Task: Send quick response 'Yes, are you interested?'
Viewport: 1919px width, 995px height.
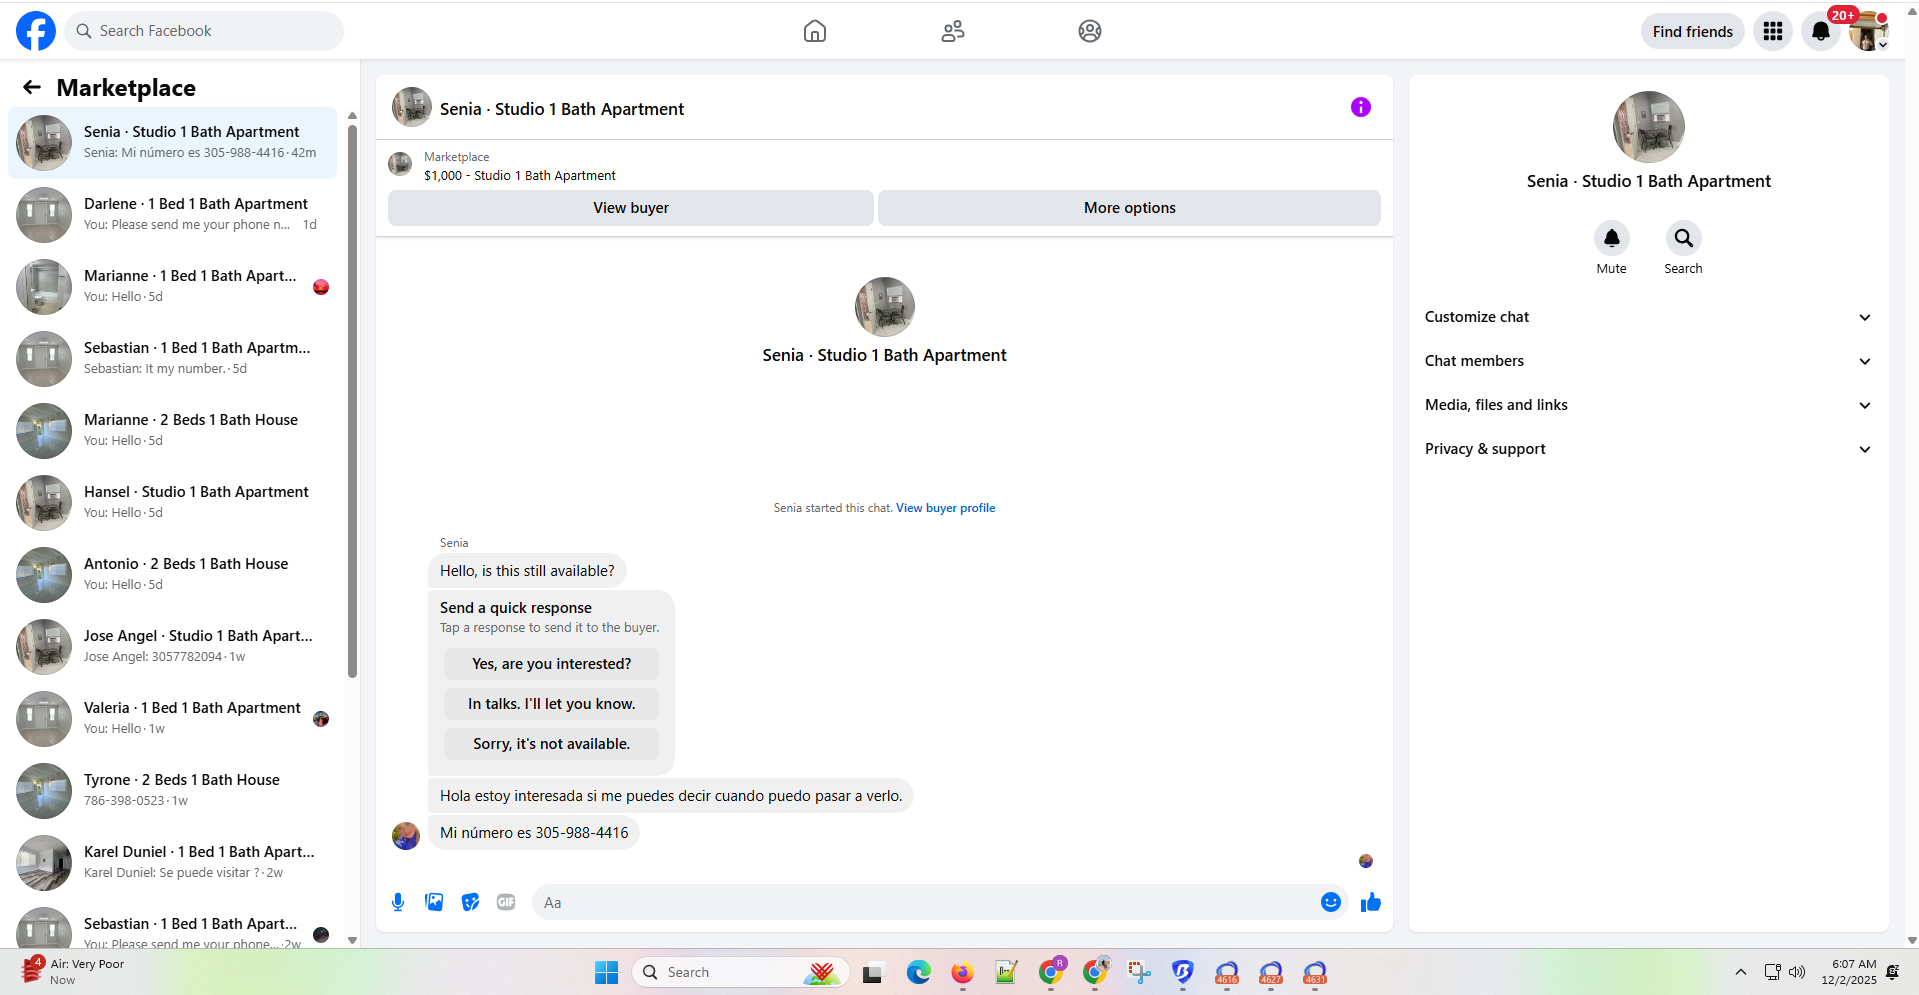Action: [x=551, y=664]
